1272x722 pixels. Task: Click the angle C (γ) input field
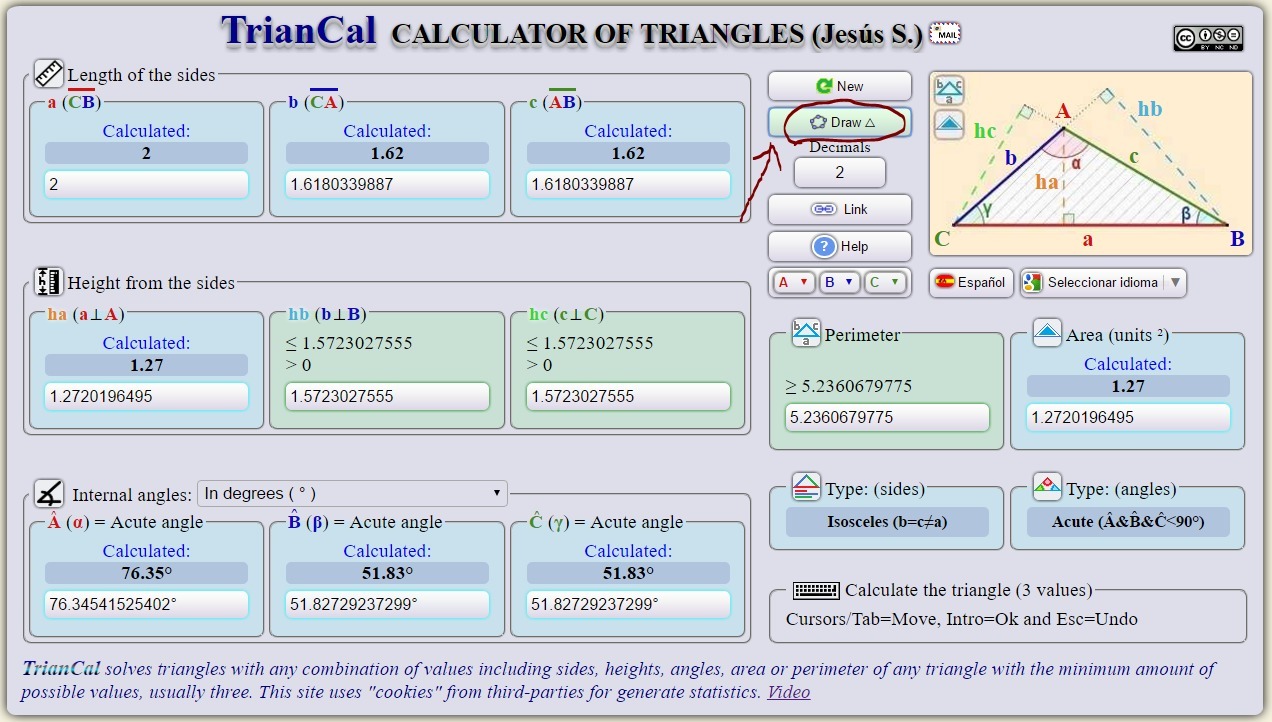[x=628, y=604]
